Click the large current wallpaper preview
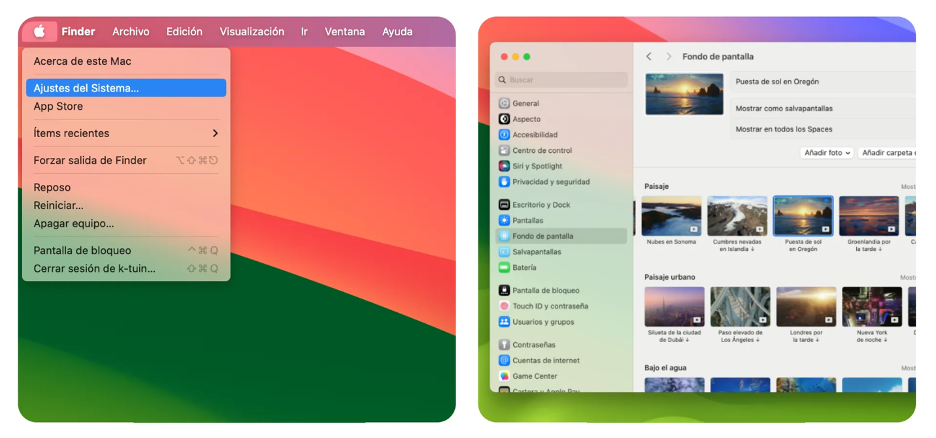Viewport: 936px width, 438px height. [x=684, y=94]
